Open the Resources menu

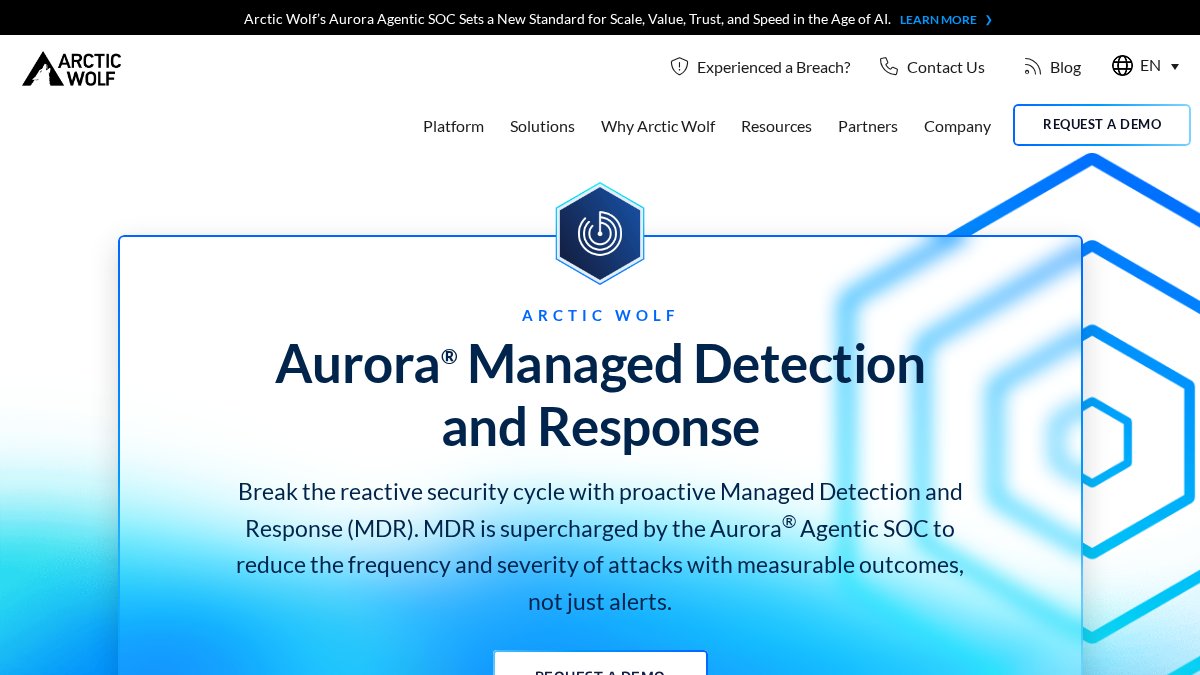tap(776, 126)
